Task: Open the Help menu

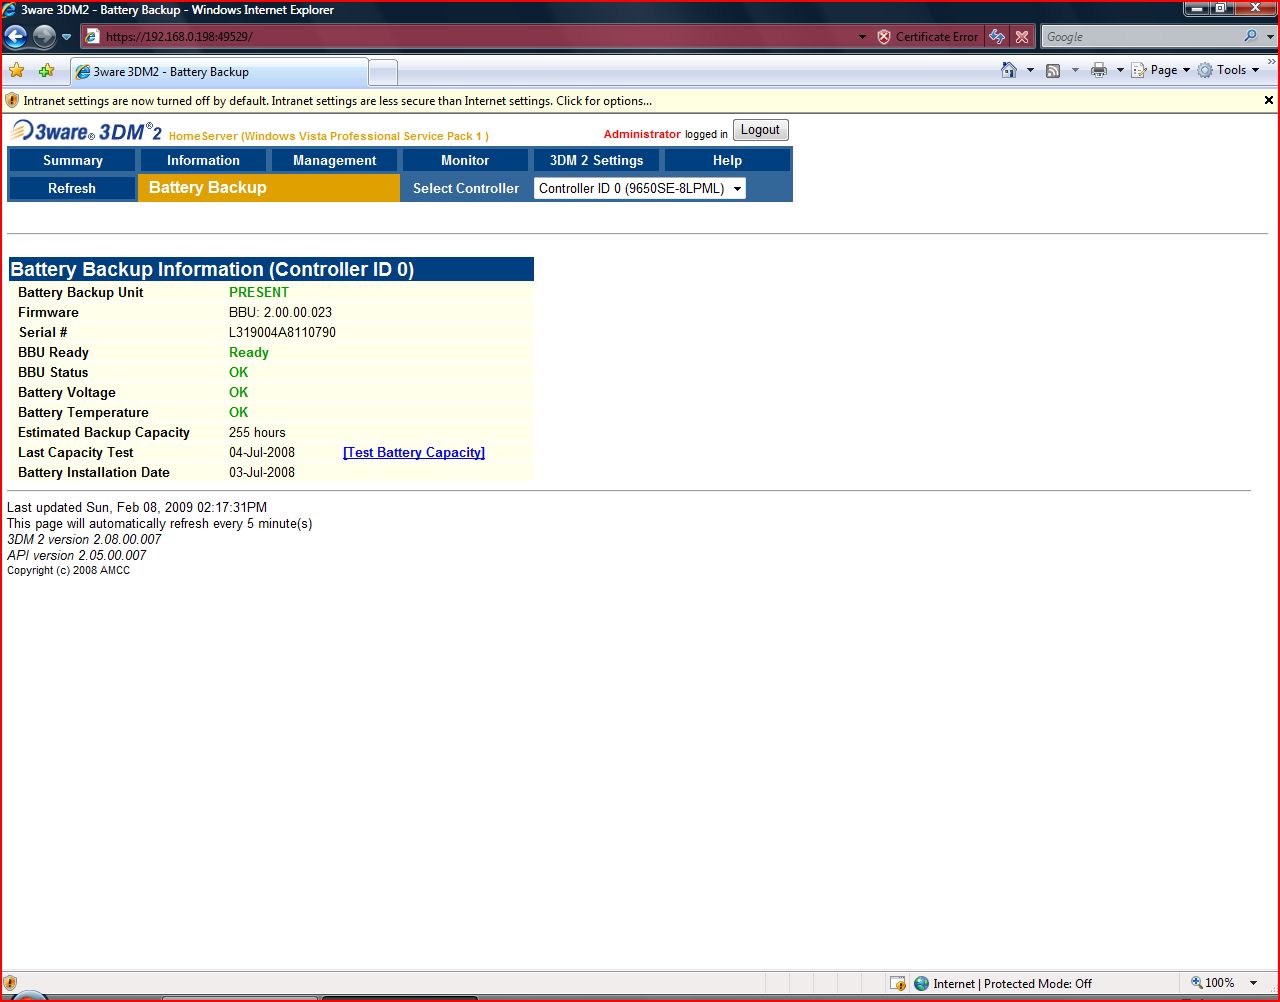Action: tap(727, 160)
